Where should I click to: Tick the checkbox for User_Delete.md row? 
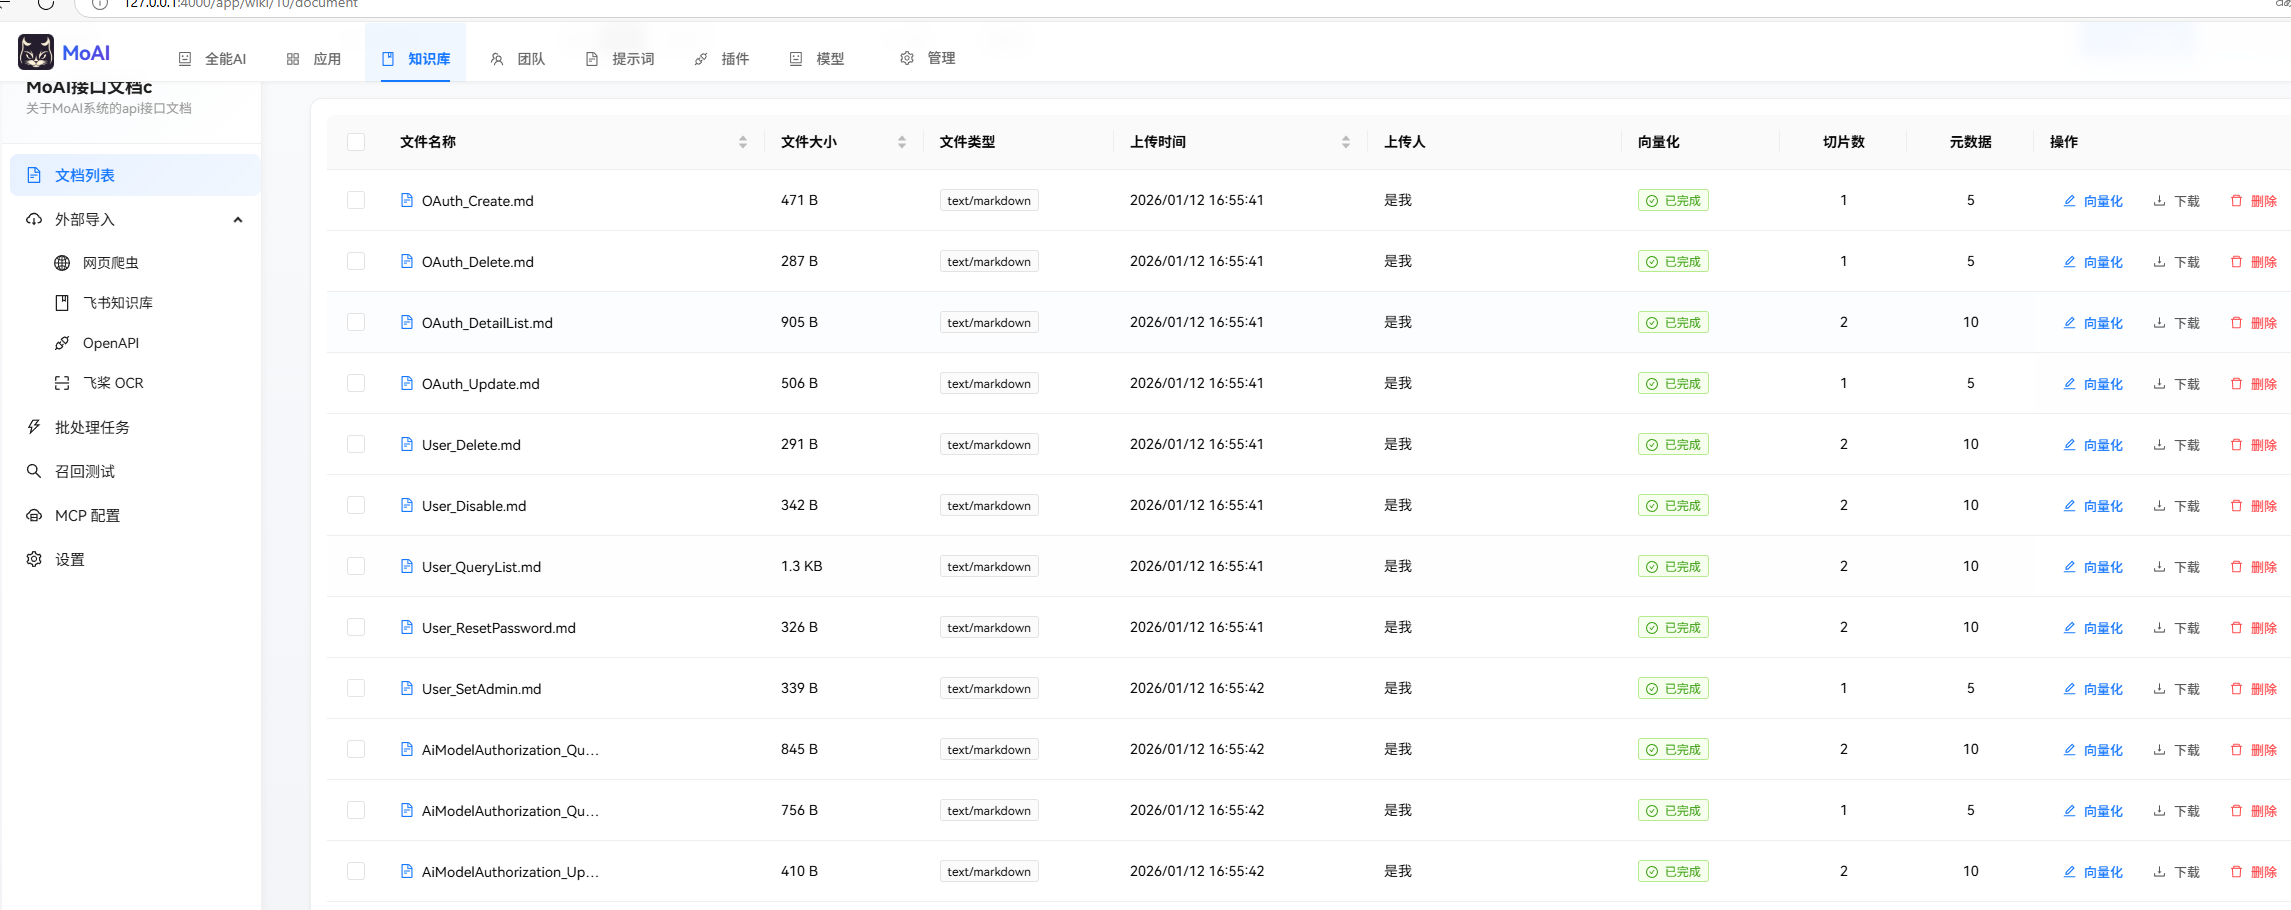[356, 444]
